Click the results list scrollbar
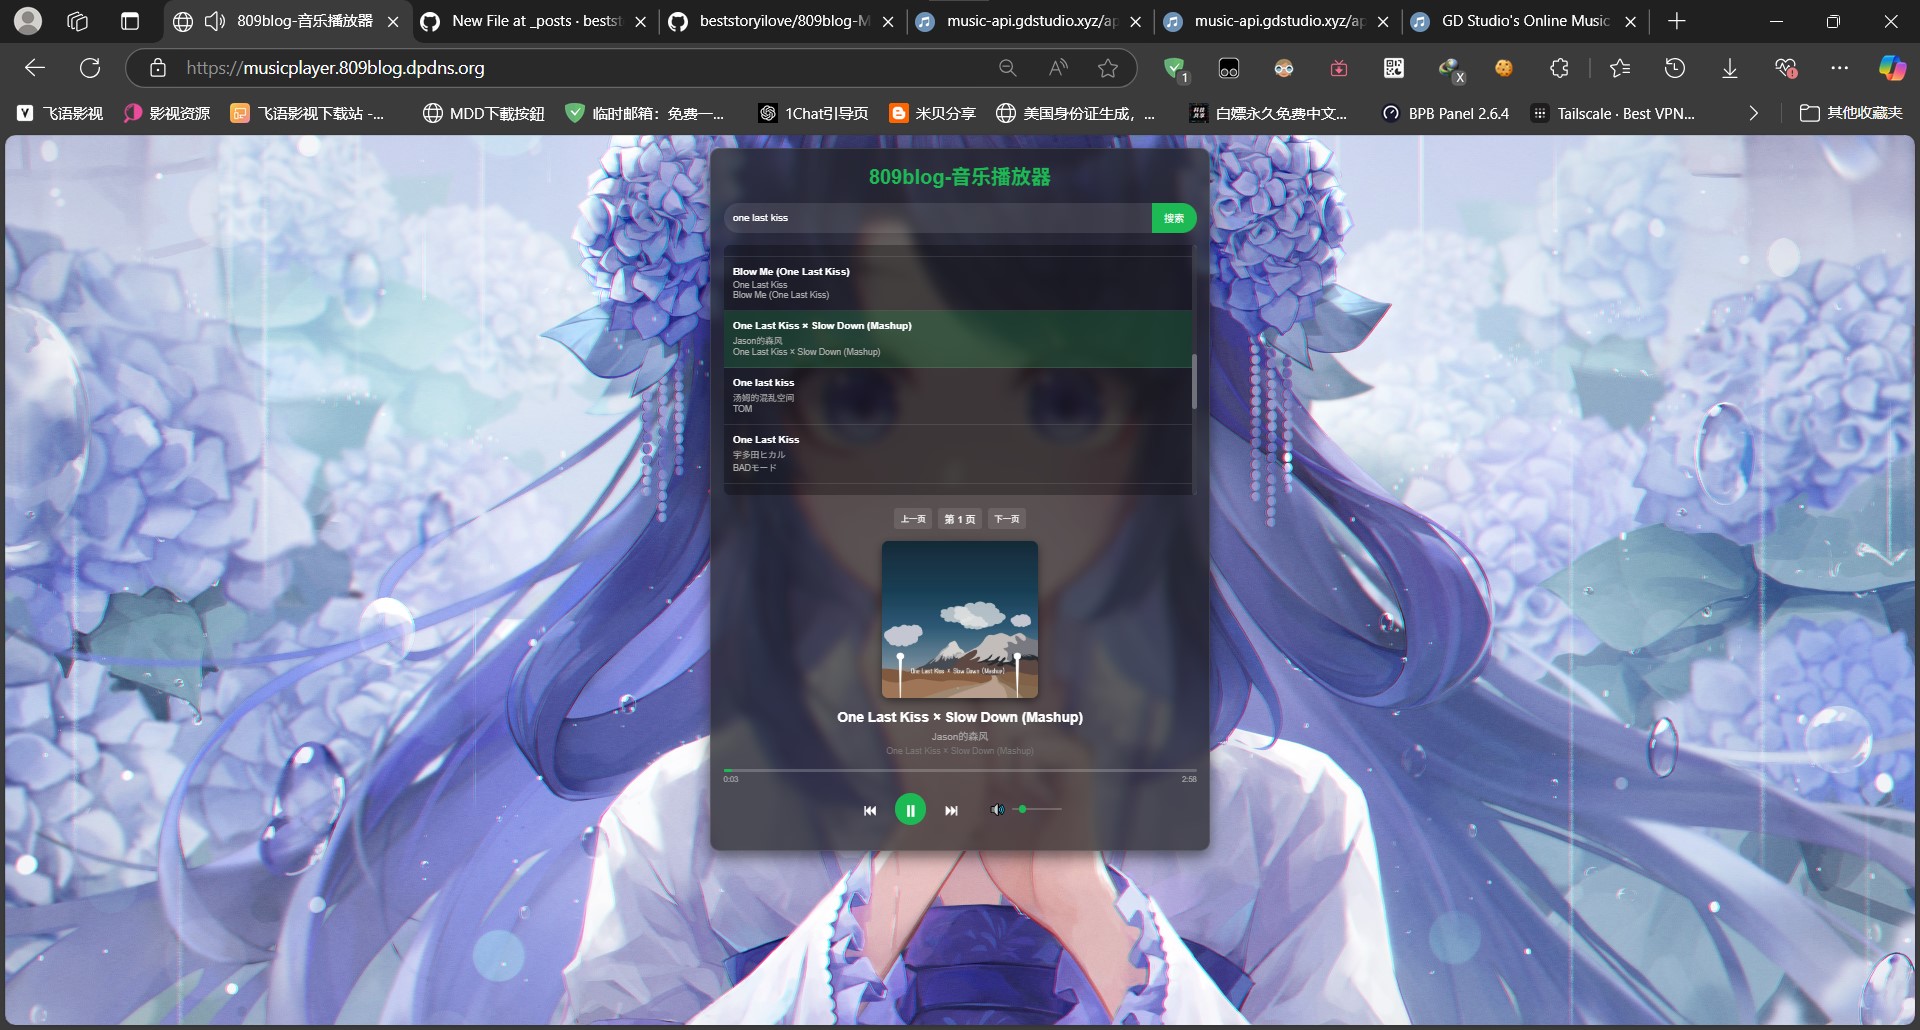Image resolution: width=1920 pixels, height=1030 pixels. 1194,380
